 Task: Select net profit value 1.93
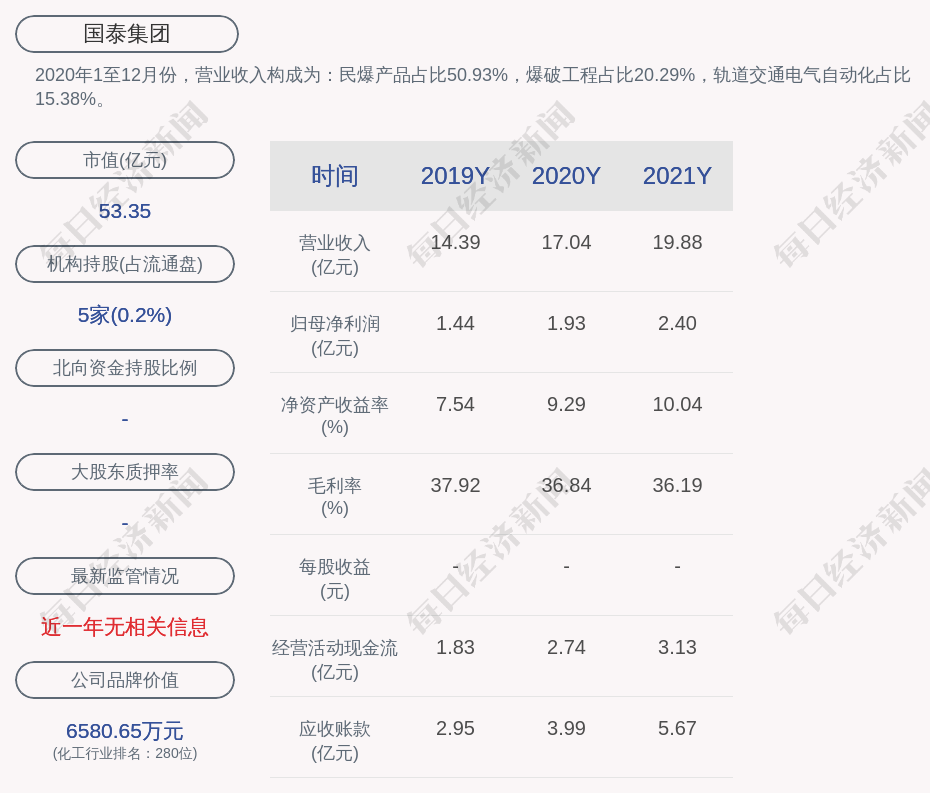(566, 323)
